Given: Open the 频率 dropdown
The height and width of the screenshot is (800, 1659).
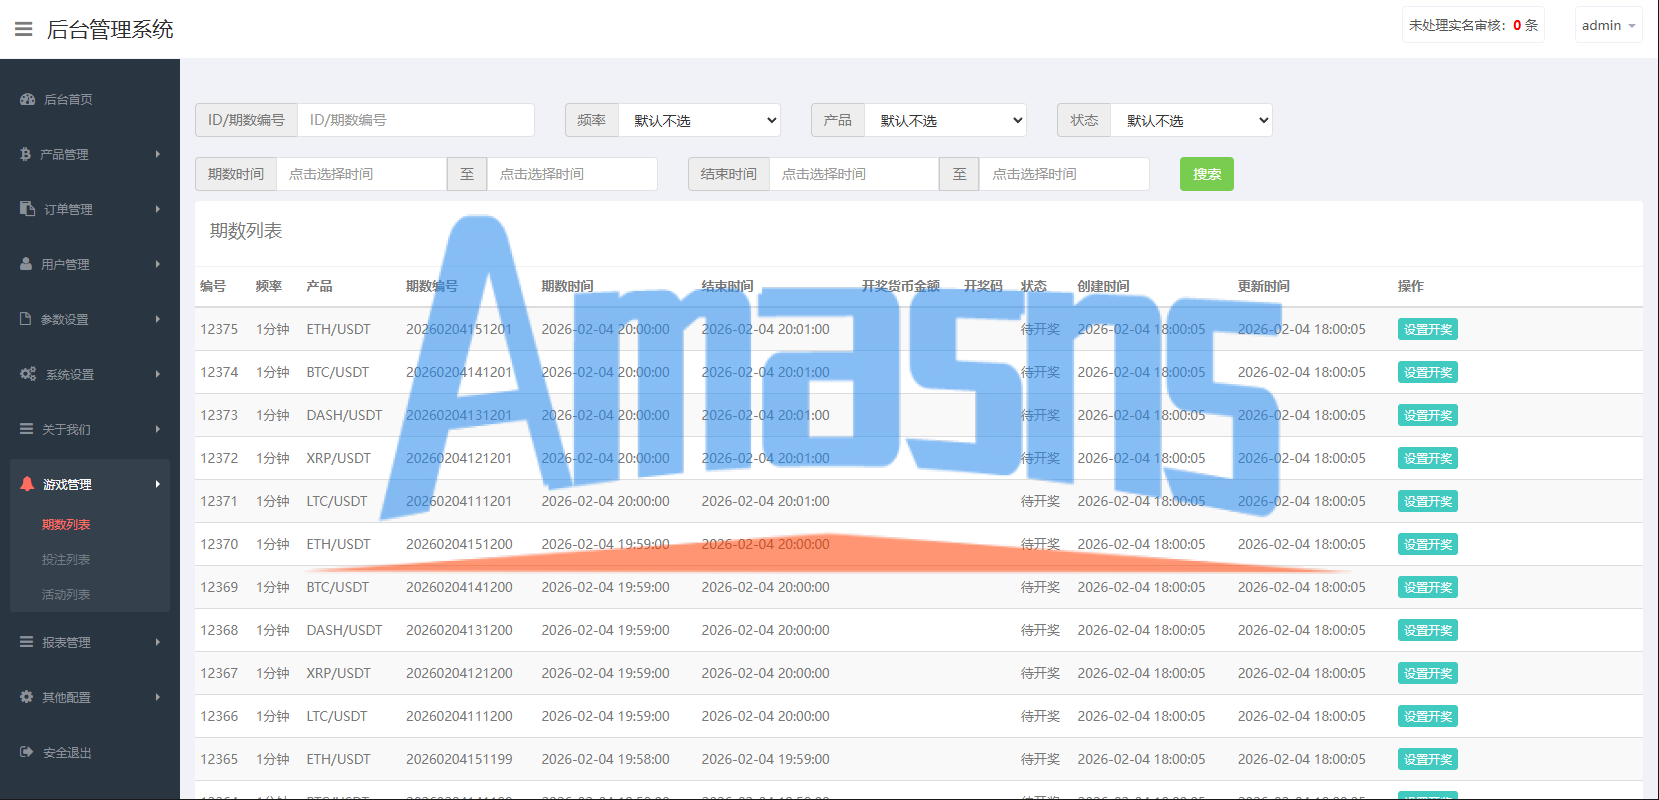Looking at the screenshot, I should (x=699, y=120).
